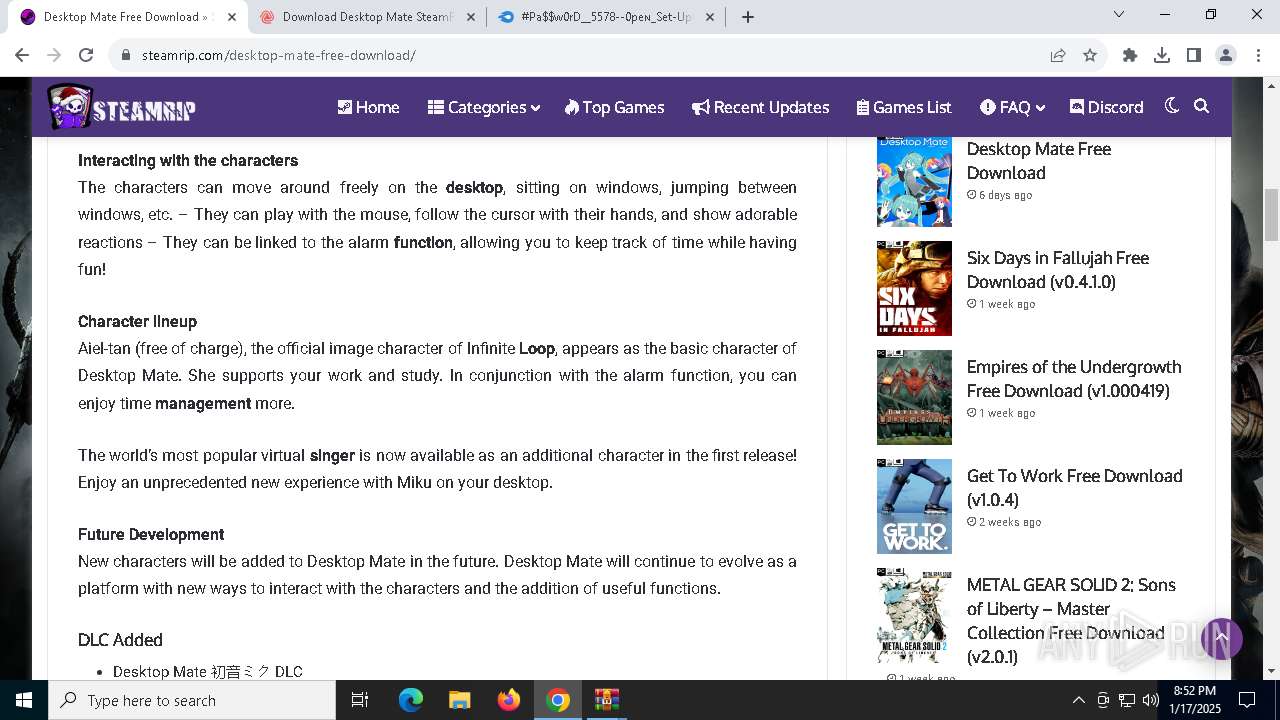Viewport: 1280px width, 720px height.
Task: Toggle Chrome side panel icon
Action: [x=1194, y=55]
